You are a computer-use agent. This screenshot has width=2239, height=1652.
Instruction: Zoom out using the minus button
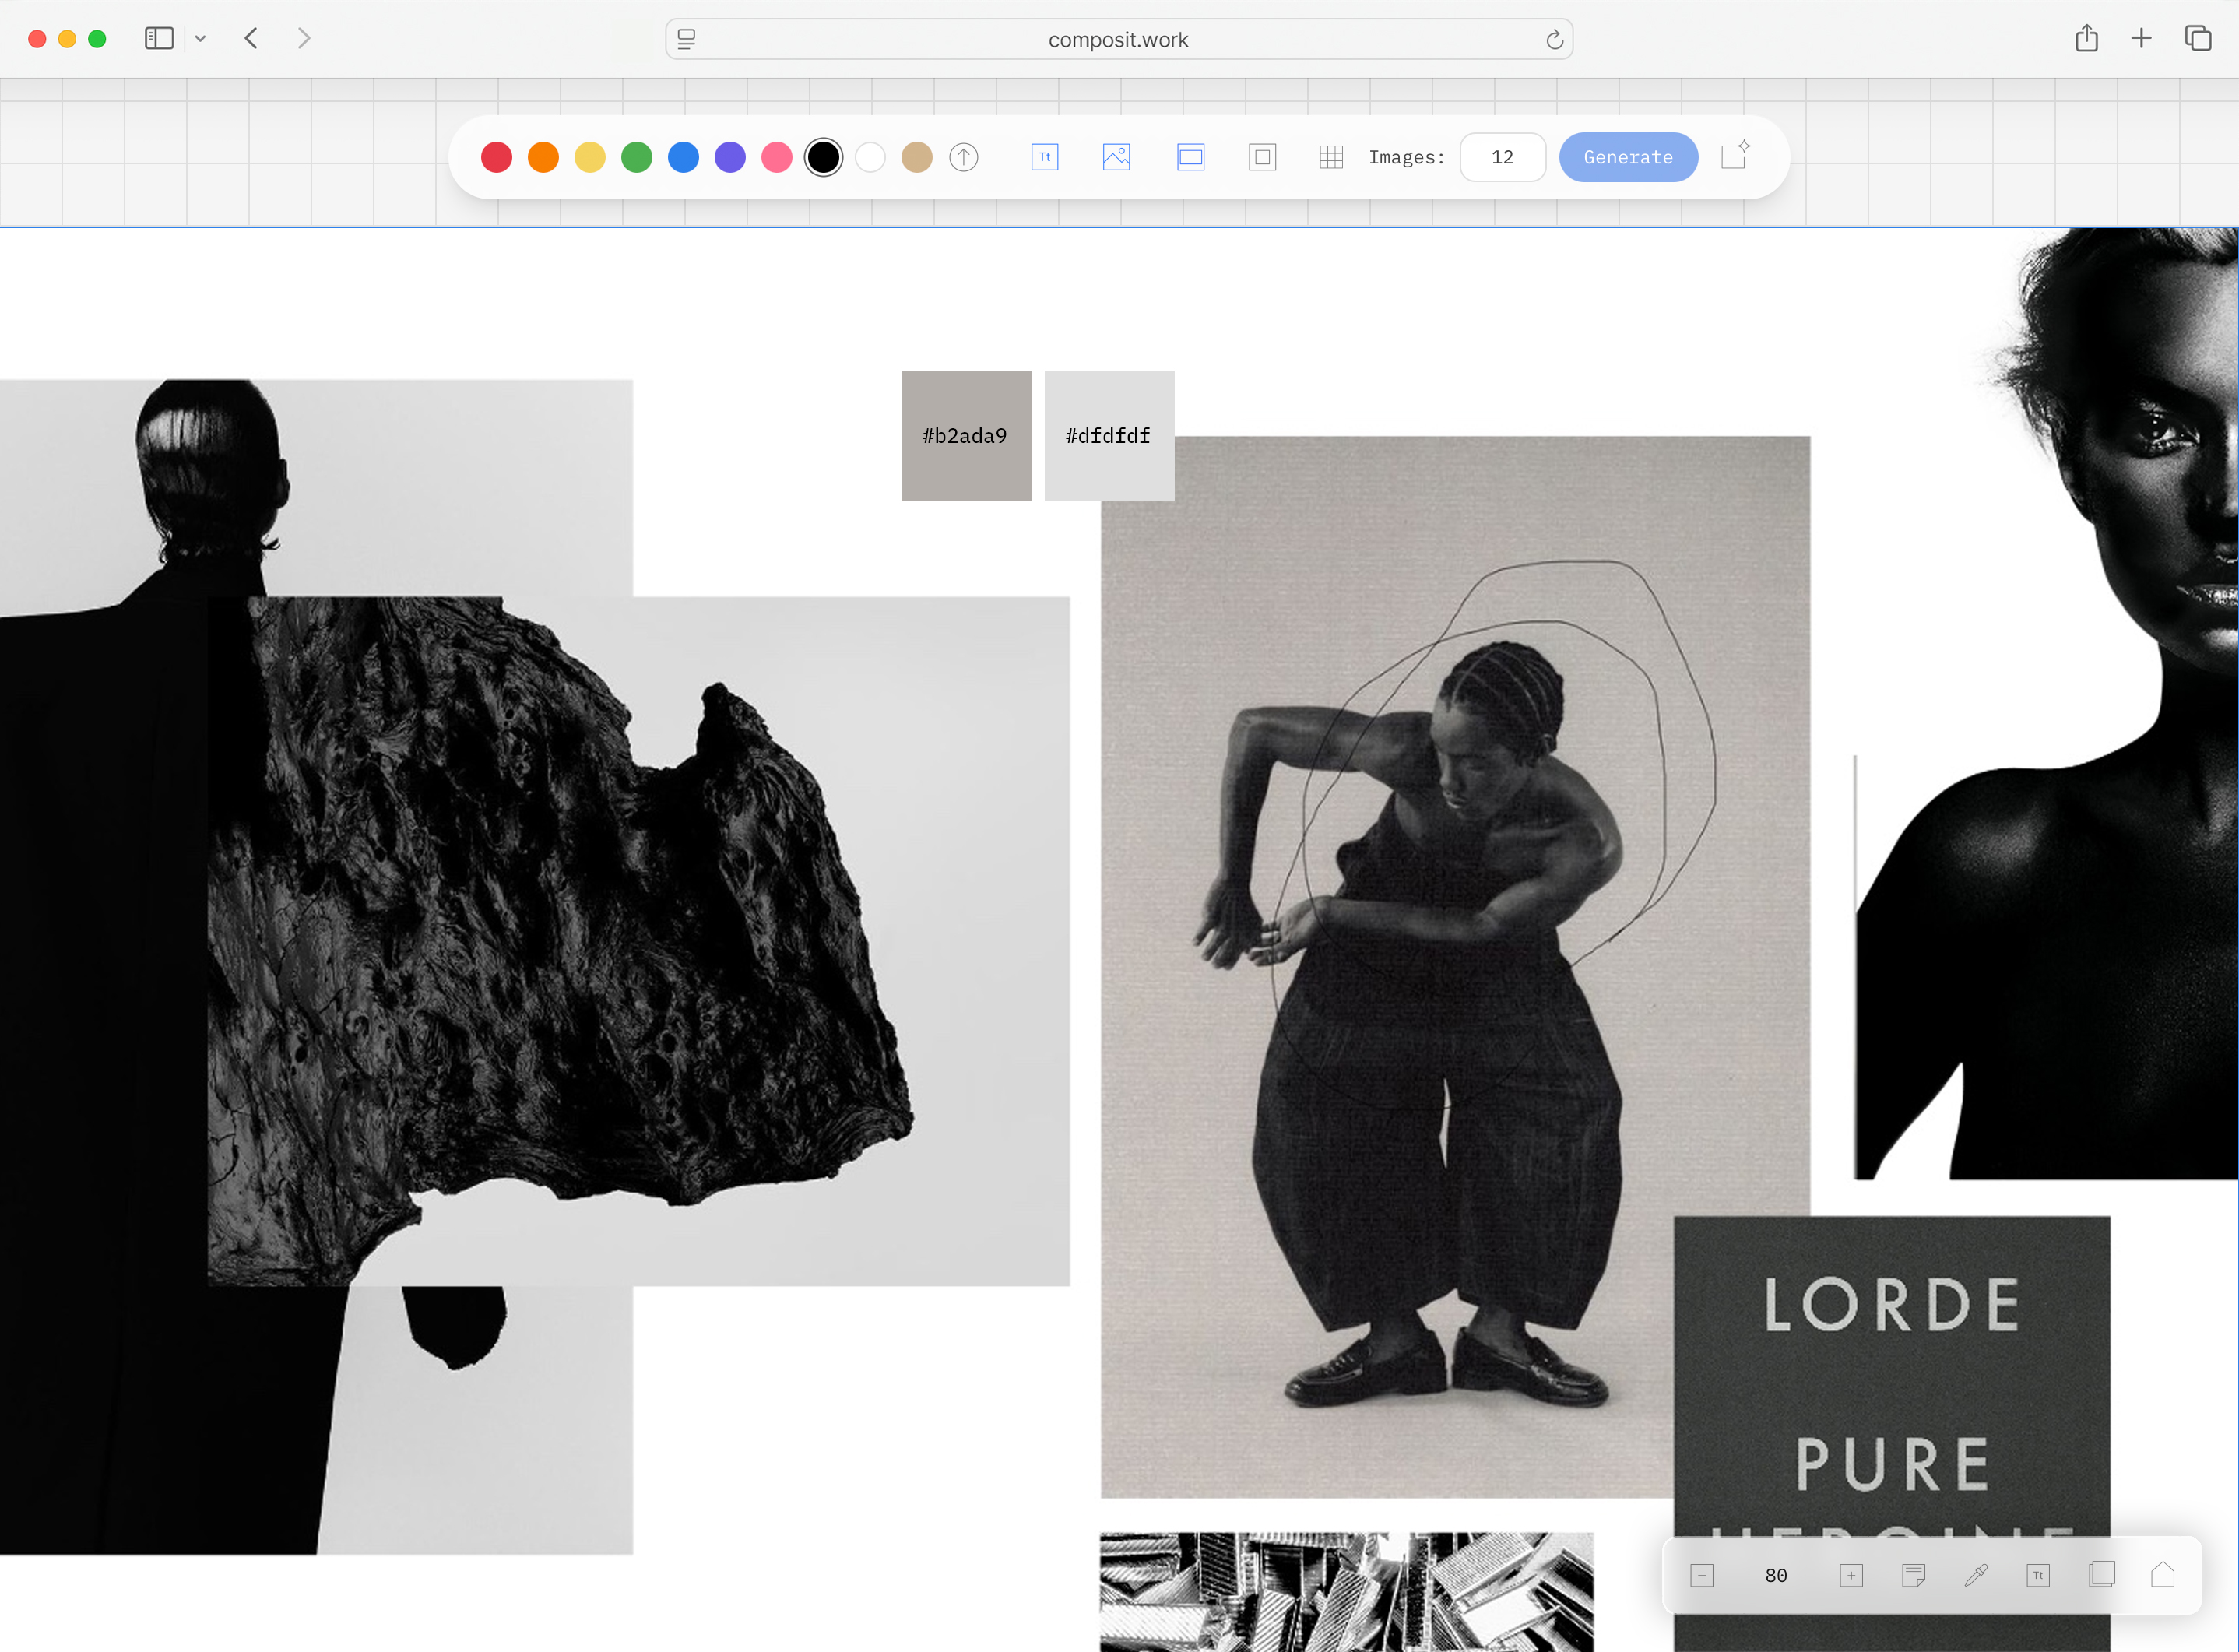pyautogui.click(x=1701, y=1575)
